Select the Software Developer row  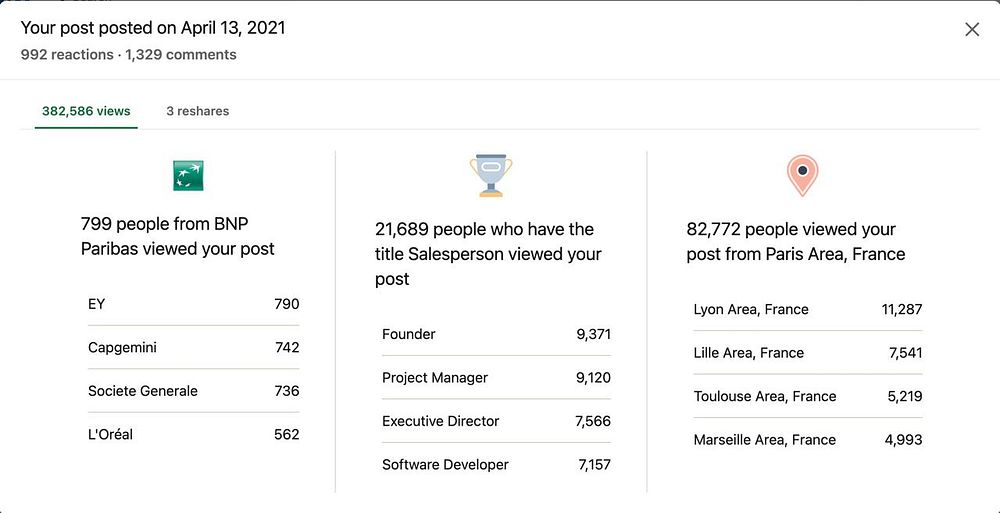pos(496,465)
